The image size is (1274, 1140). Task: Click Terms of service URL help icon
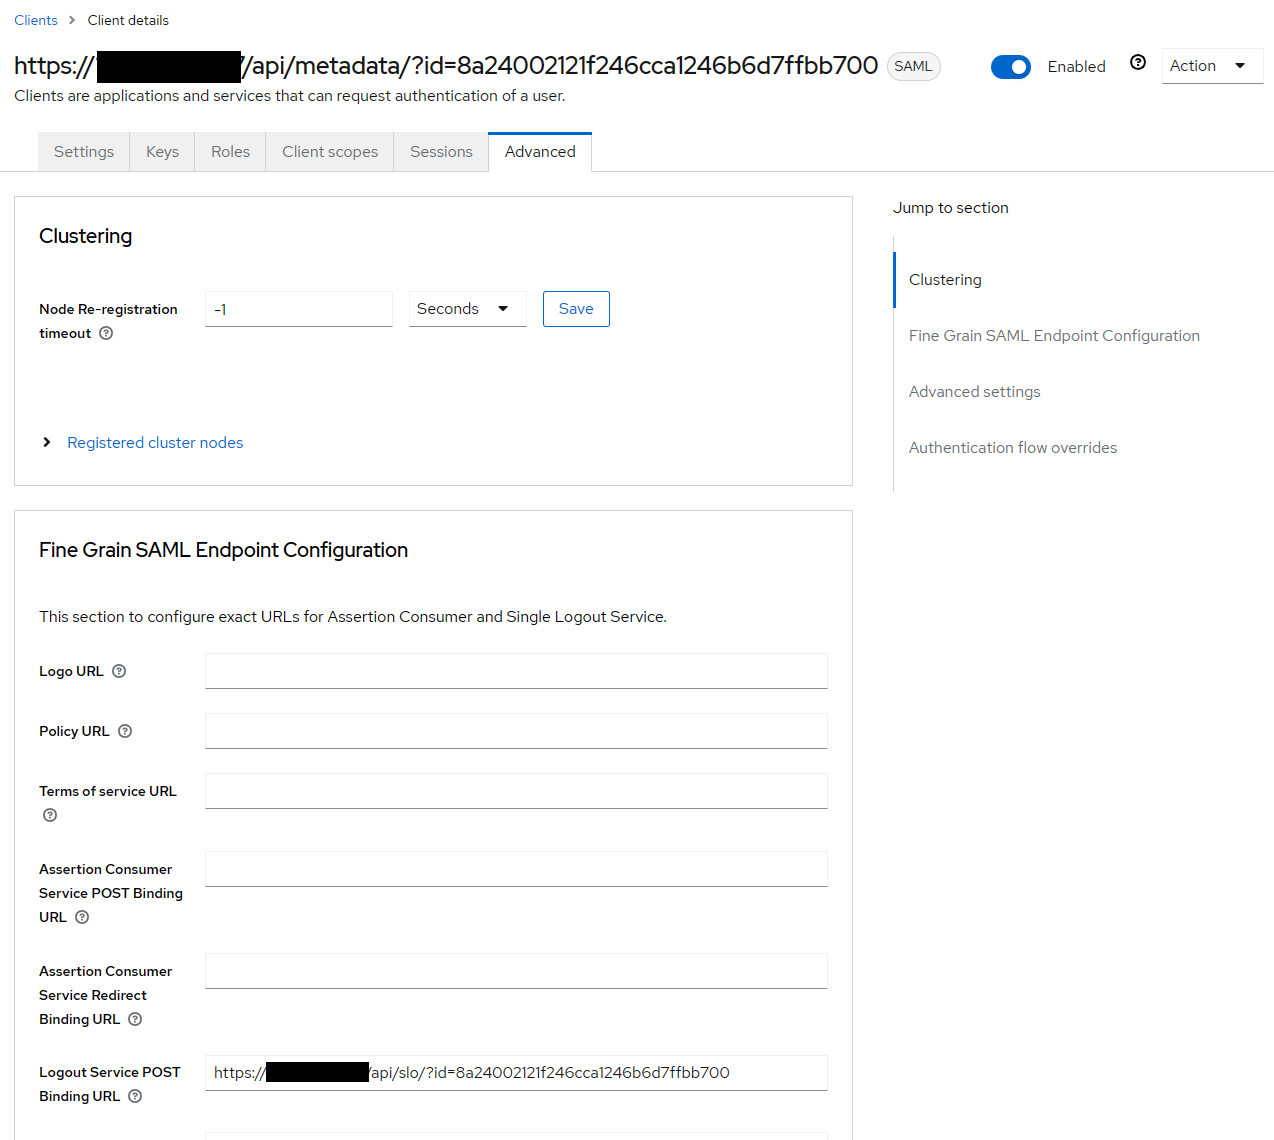click(50, 815)
